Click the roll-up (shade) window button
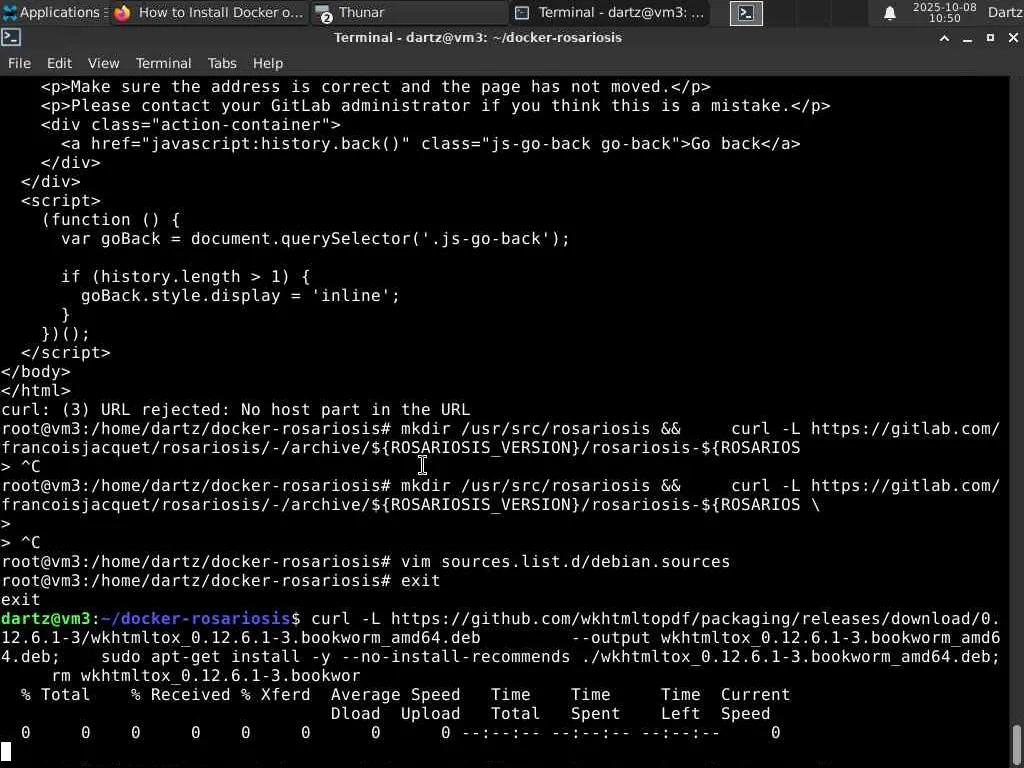1024x768 pixels. (x=944, y=38)
